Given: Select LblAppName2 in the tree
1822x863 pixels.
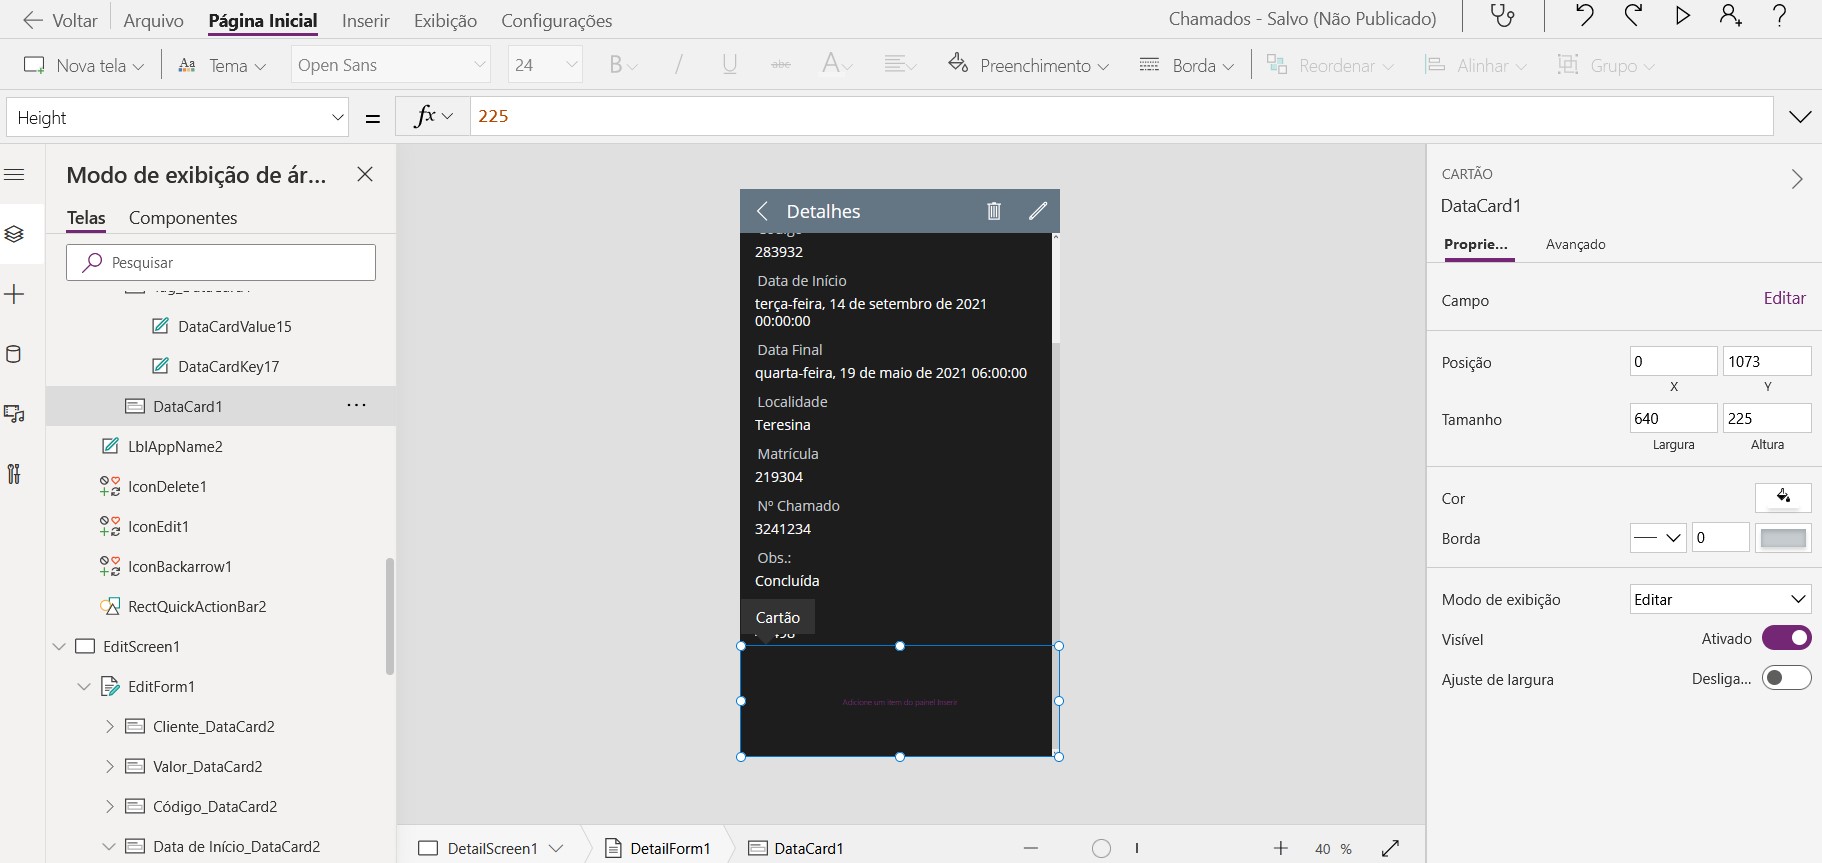Looking at the screenshot, I should click(x=175, y=447).
